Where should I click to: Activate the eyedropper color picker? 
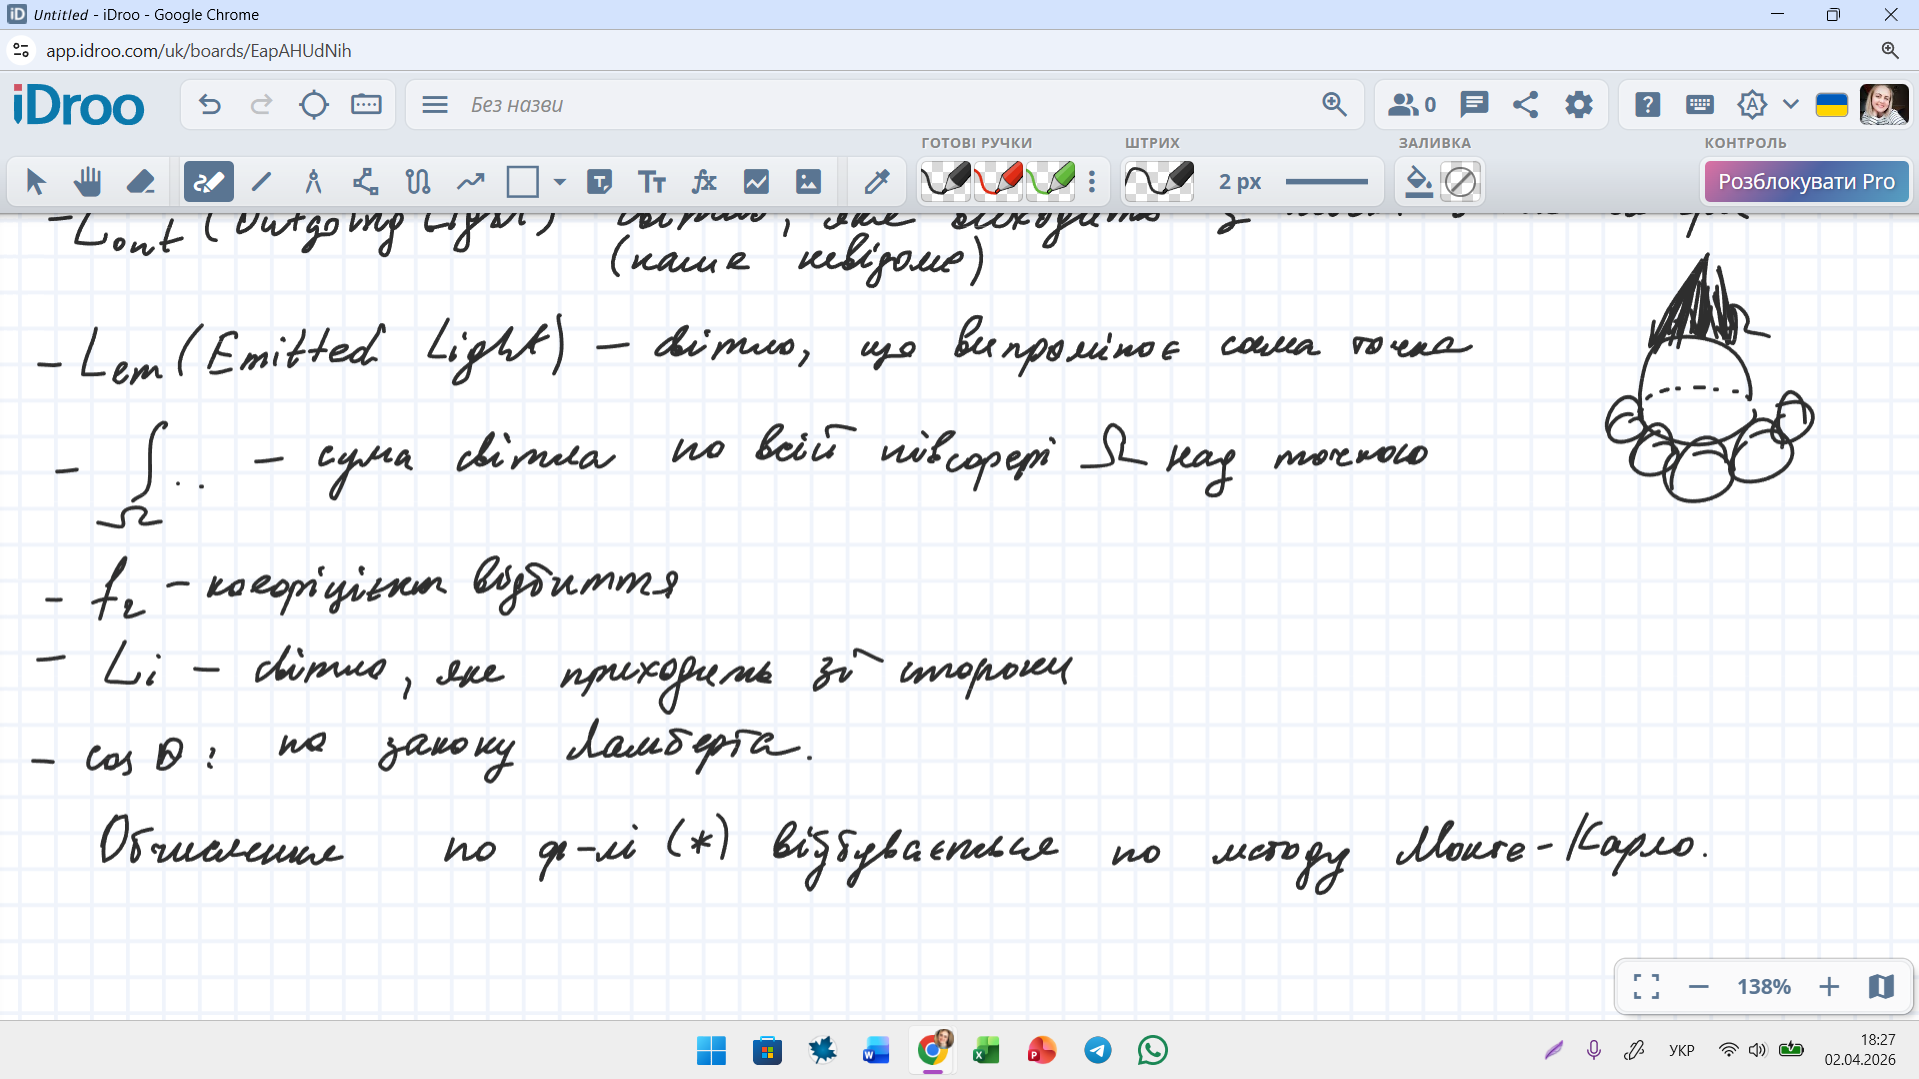tap(877, 182)
